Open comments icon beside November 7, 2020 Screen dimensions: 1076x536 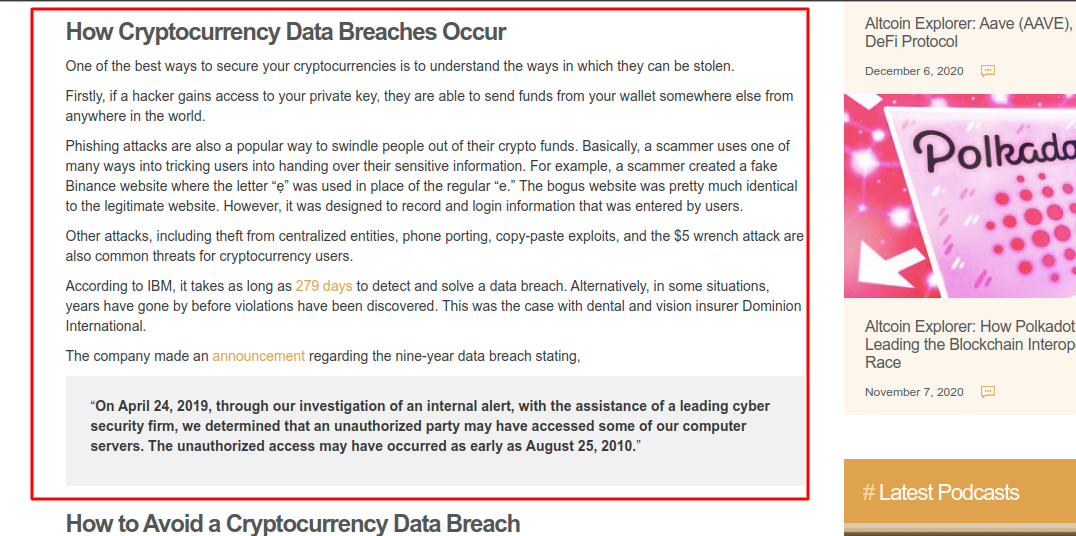click(987, 392)
